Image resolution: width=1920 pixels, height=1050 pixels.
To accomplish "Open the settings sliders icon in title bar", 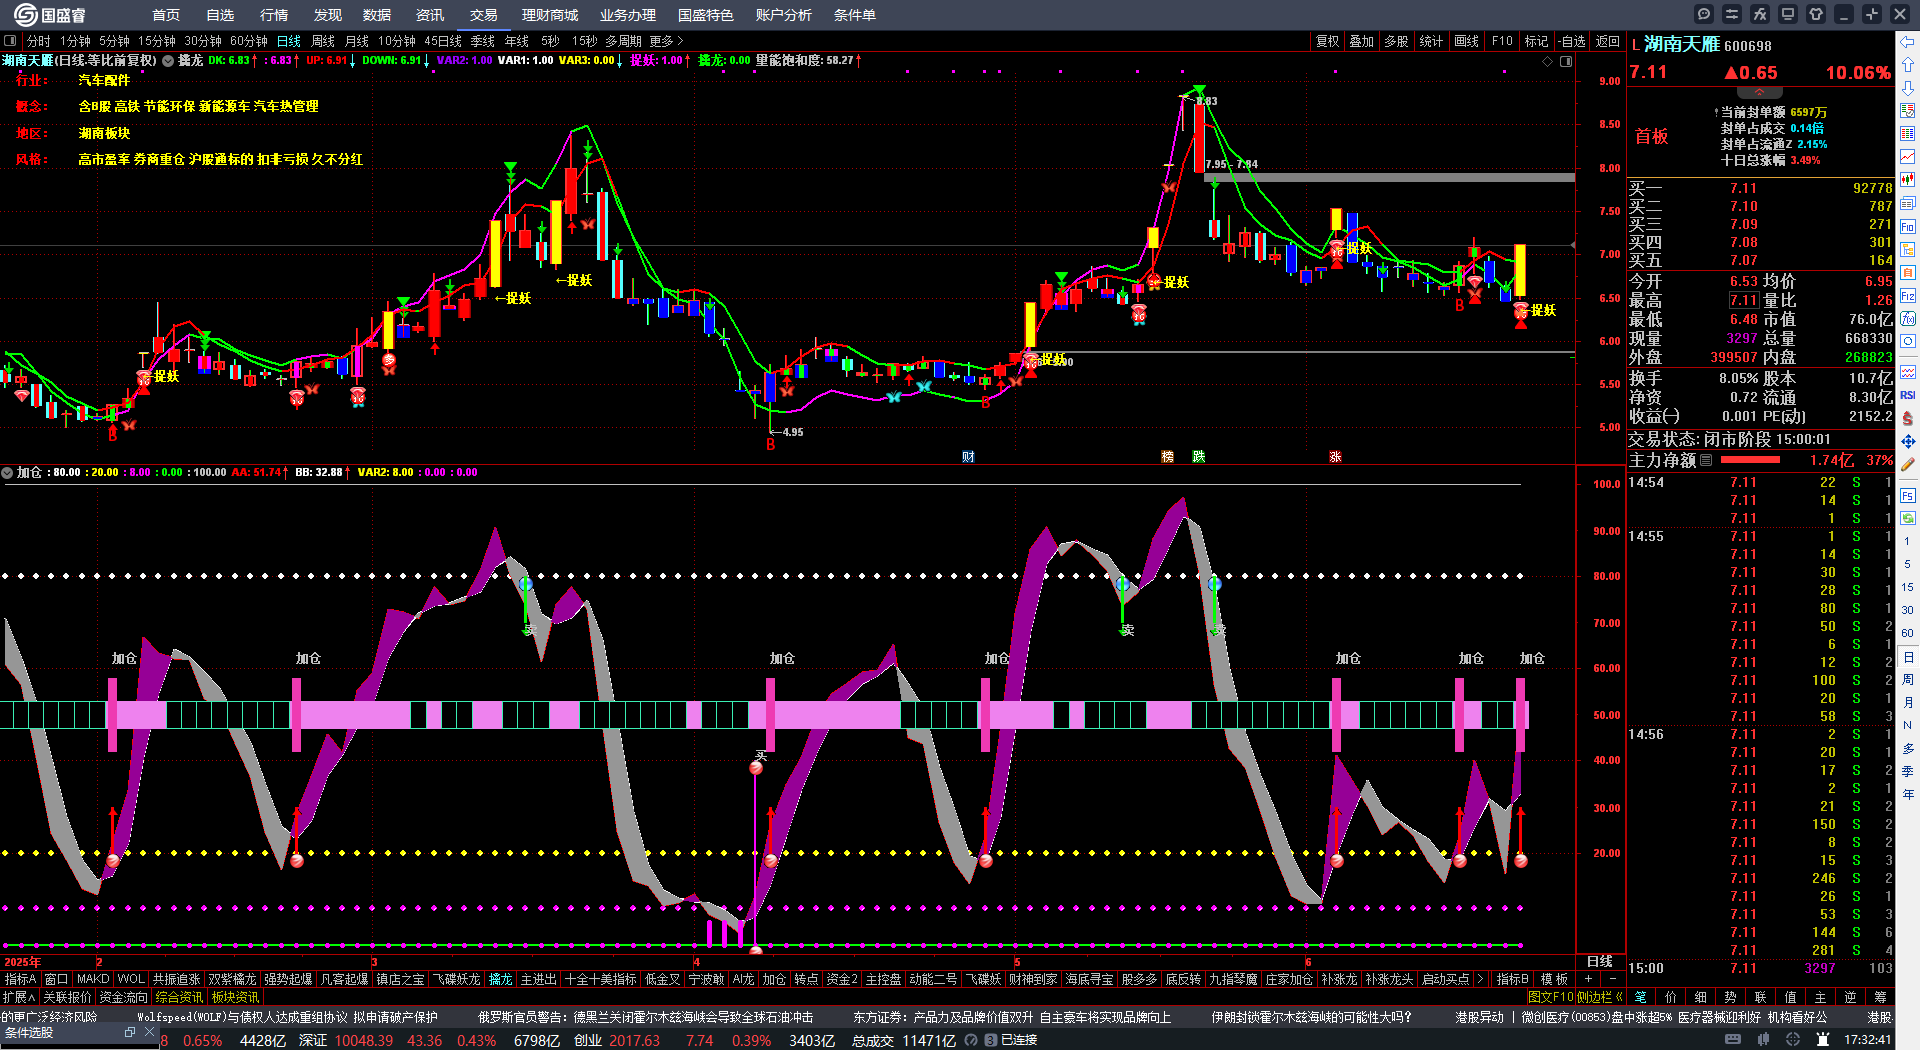I will [x=1732, y=14].
